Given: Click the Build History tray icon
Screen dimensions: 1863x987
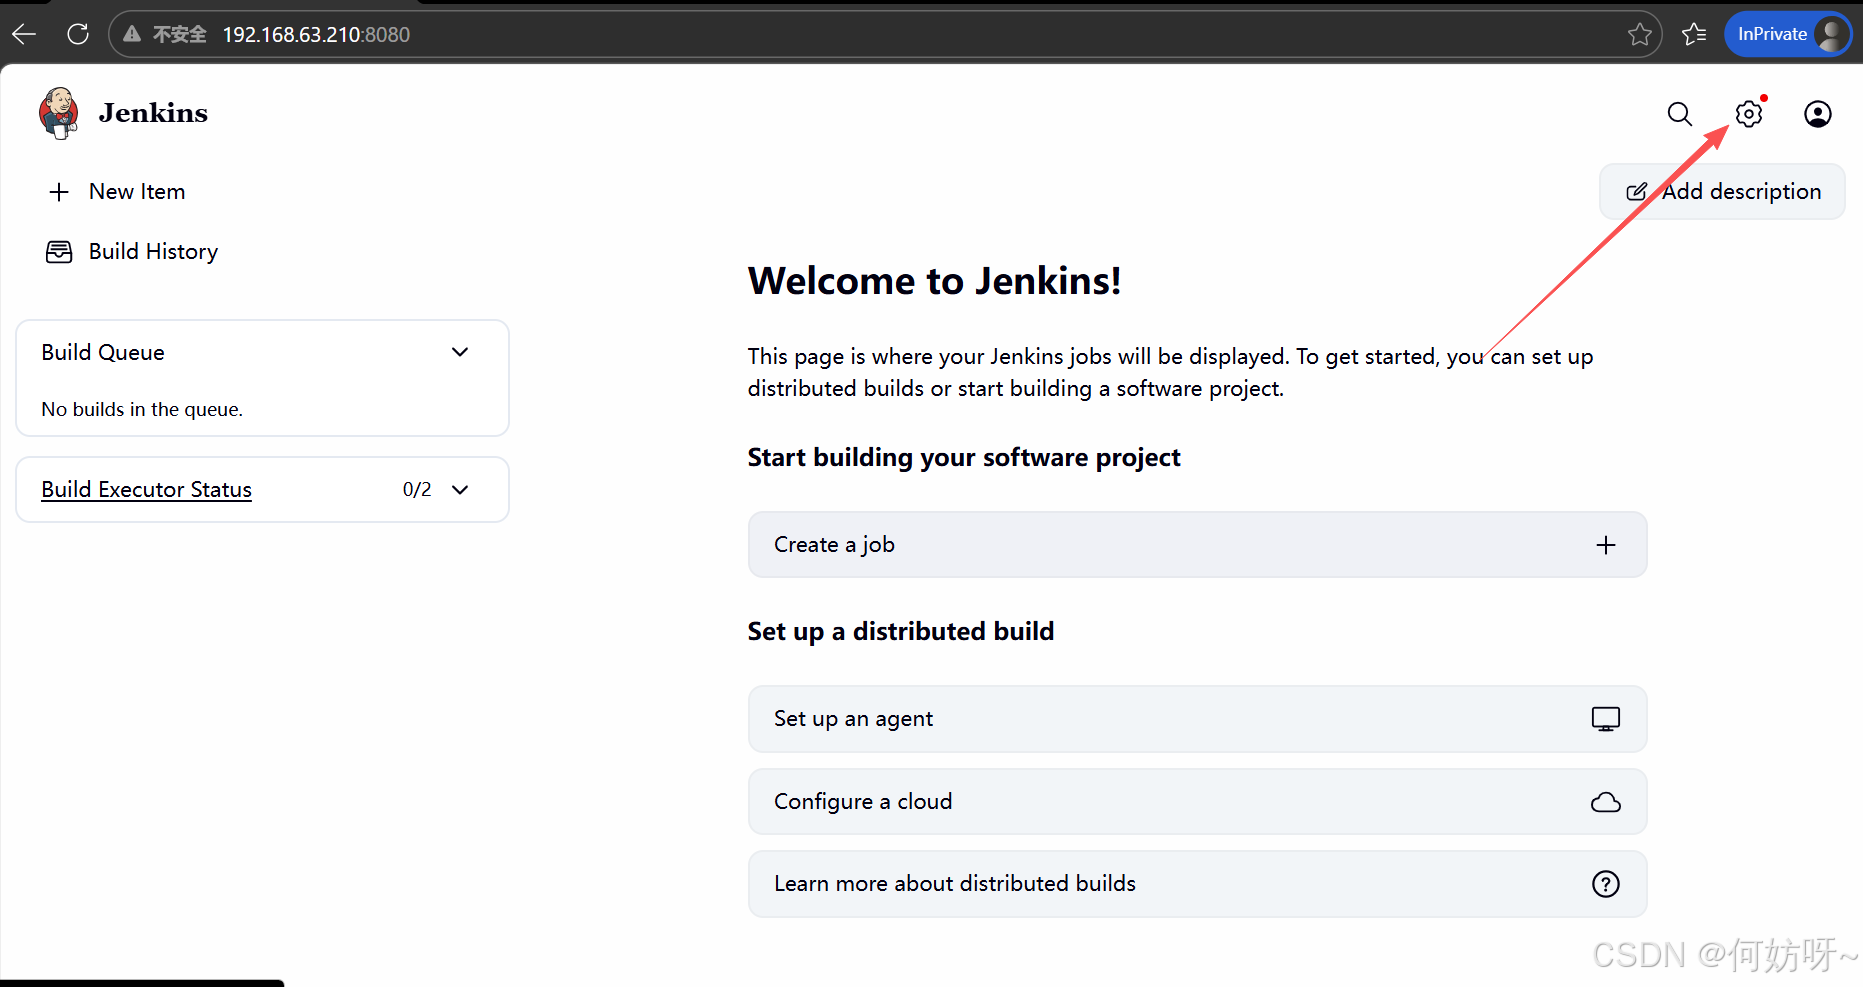Looking at the screenshot, I should tap(59, 252).
